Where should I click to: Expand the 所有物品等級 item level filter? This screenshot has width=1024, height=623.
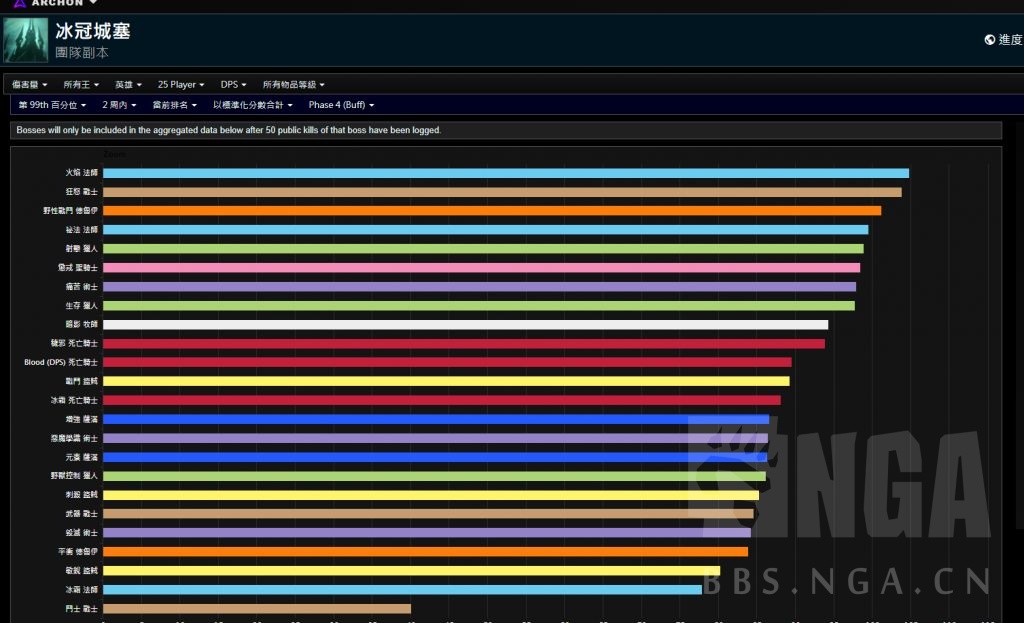tap(293, 85)
